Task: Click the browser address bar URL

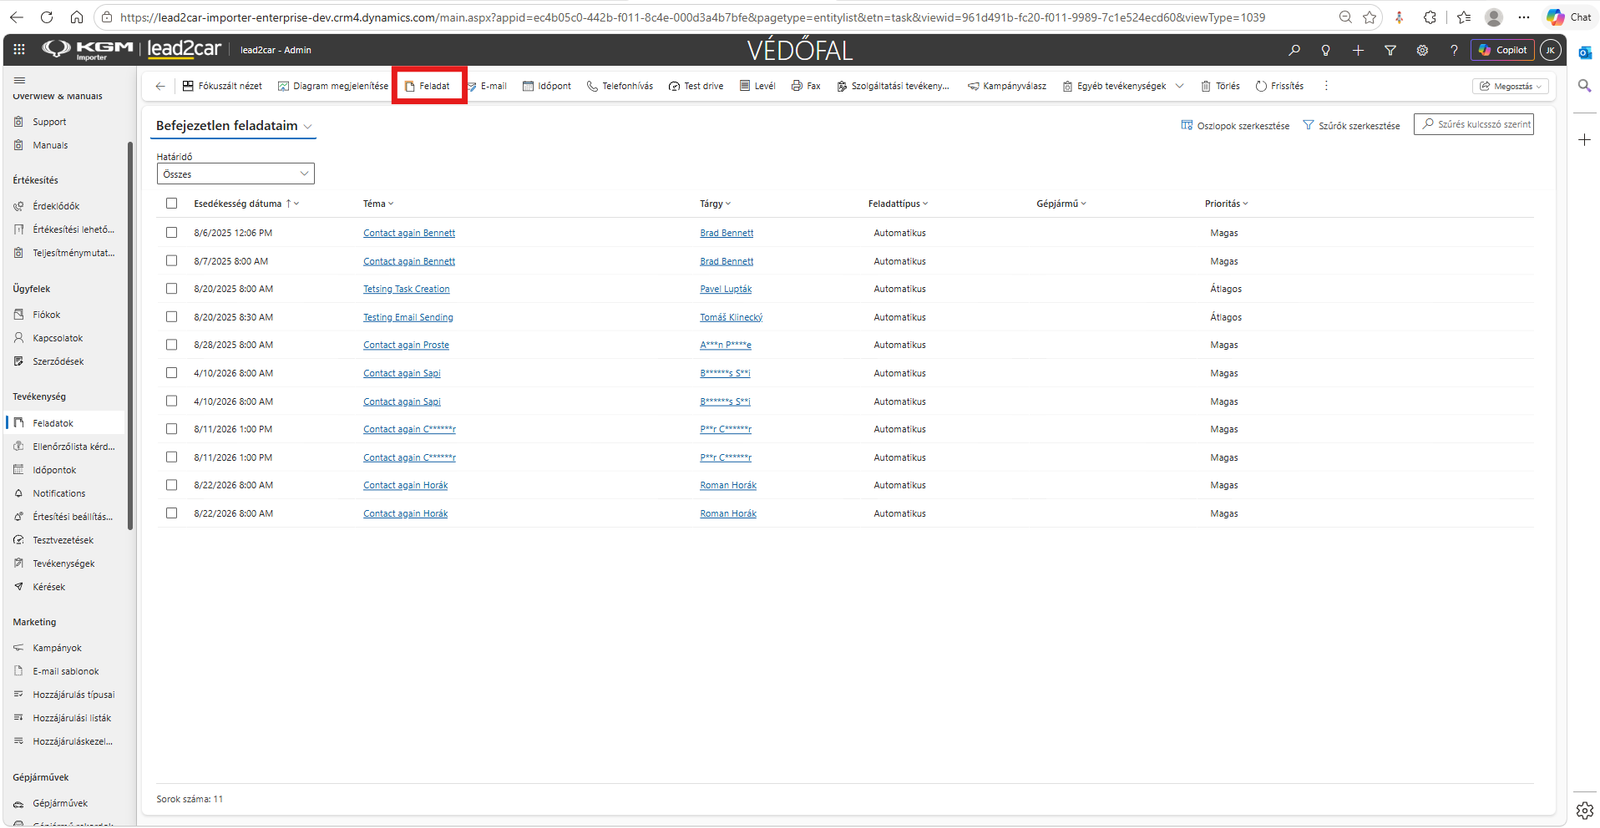Action: point(692,17)
